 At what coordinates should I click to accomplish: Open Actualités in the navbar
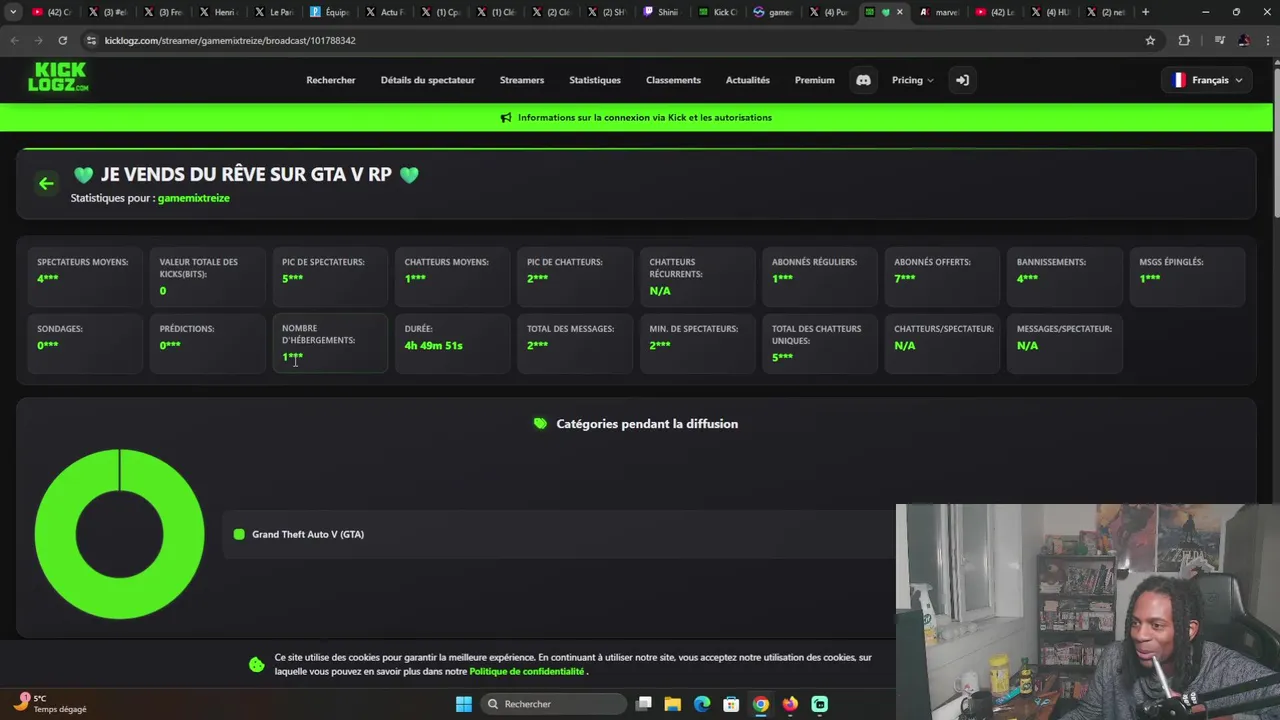748,80
